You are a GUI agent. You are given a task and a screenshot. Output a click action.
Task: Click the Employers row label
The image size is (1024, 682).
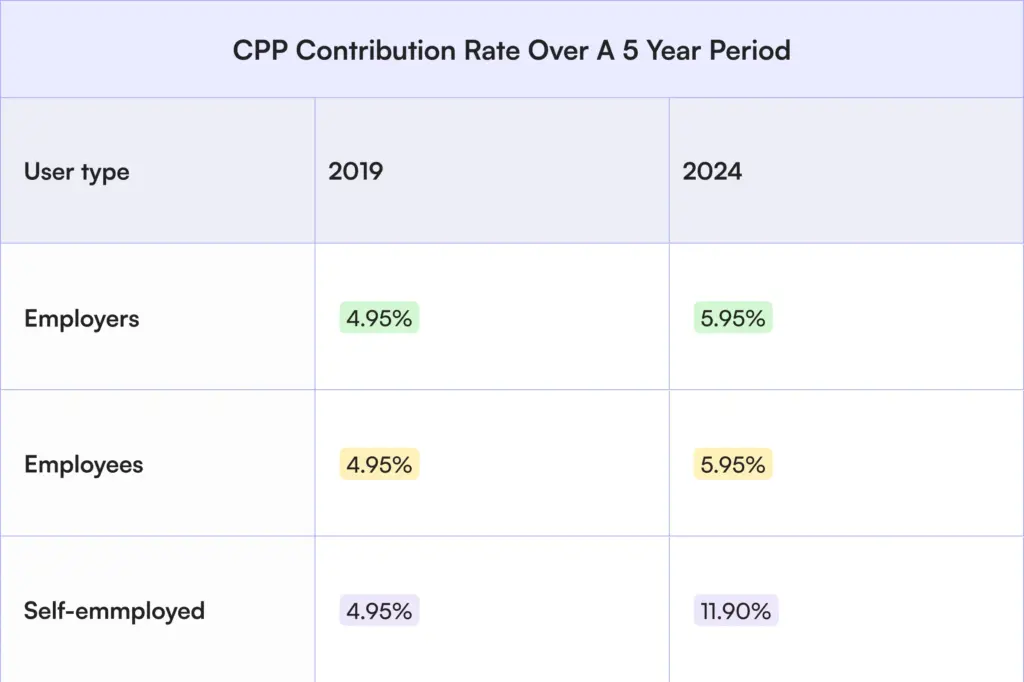[x=82, y=319]
